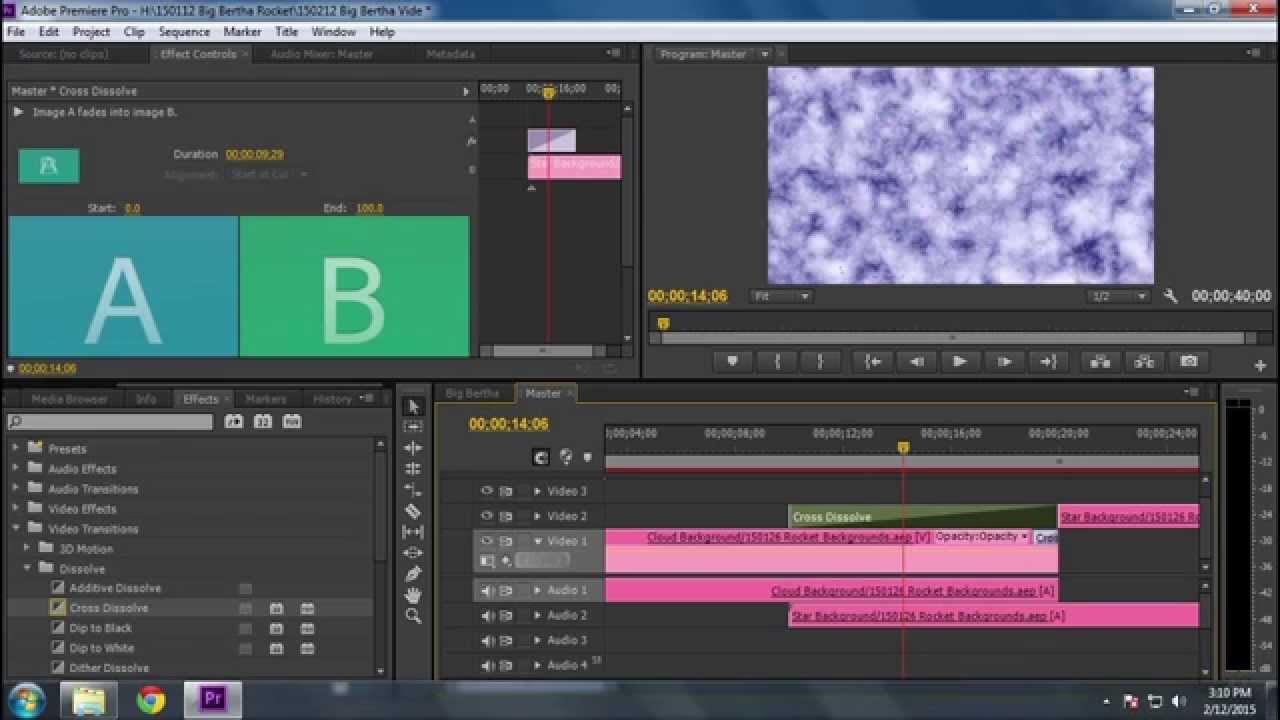Select the Rate Stretch tool

click(x=413, y=490)
